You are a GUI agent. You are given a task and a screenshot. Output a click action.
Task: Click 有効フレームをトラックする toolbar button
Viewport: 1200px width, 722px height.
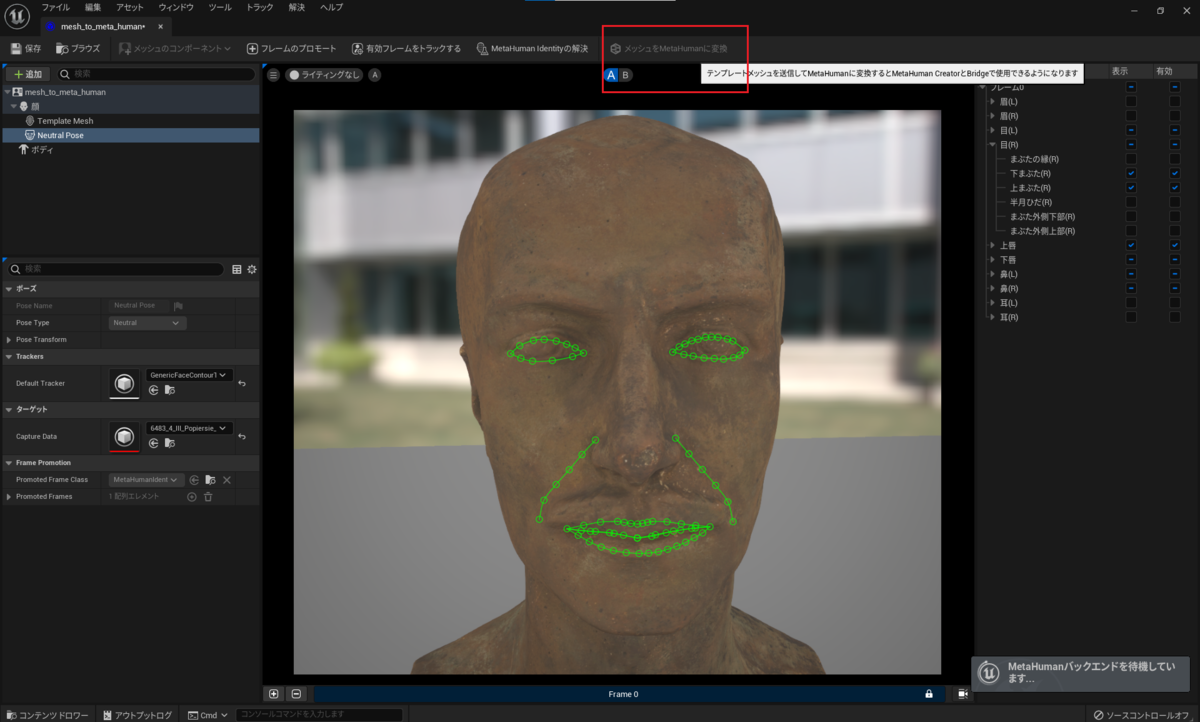(406, 48)
